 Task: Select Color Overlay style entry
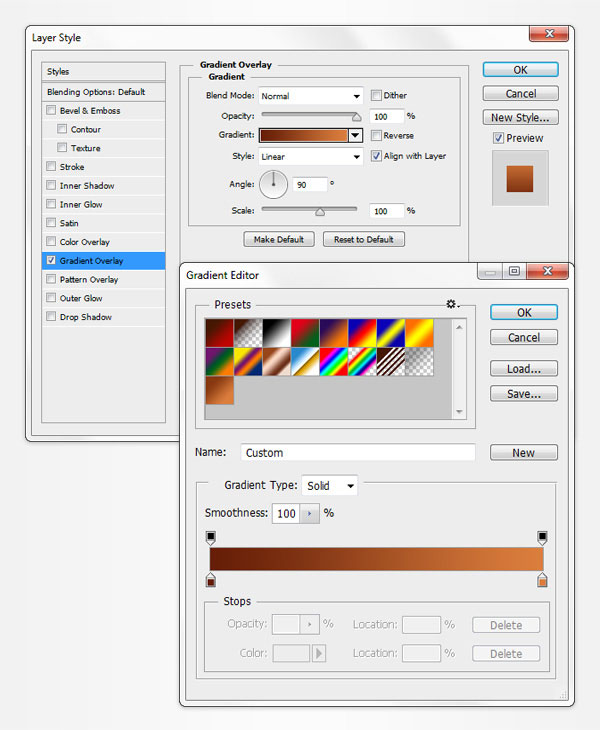[x=103, y=242]
